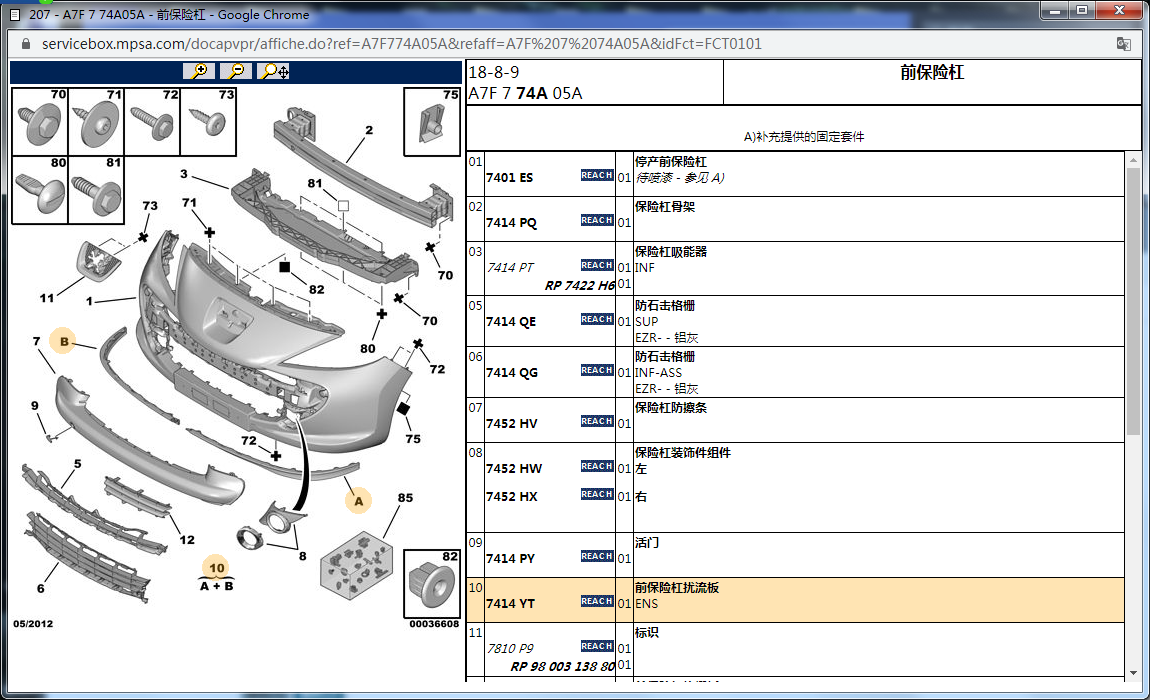
Task: Click the security padlock icon in address bar
Action: point(24,44)
